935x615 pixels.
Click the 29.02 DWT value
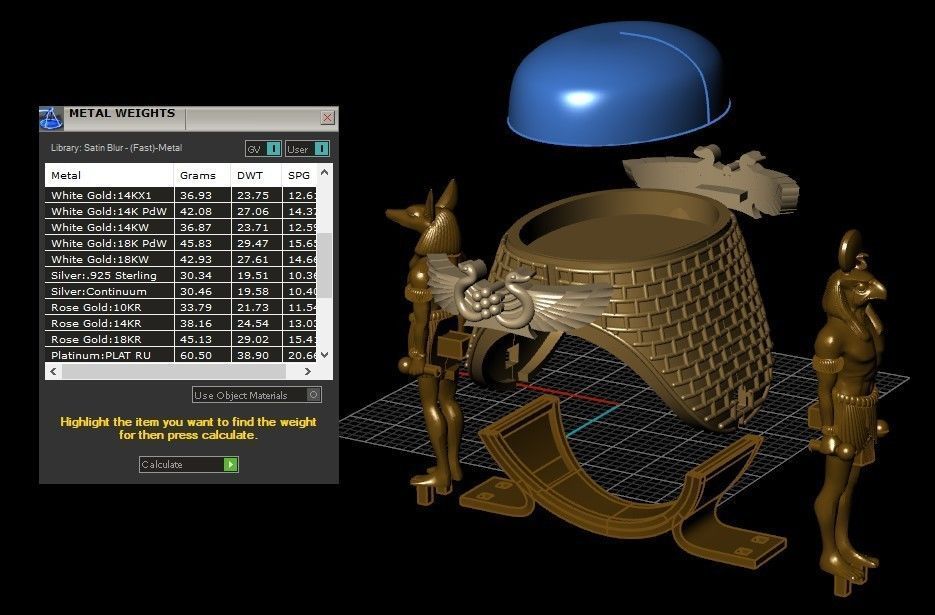coord(253,339)
